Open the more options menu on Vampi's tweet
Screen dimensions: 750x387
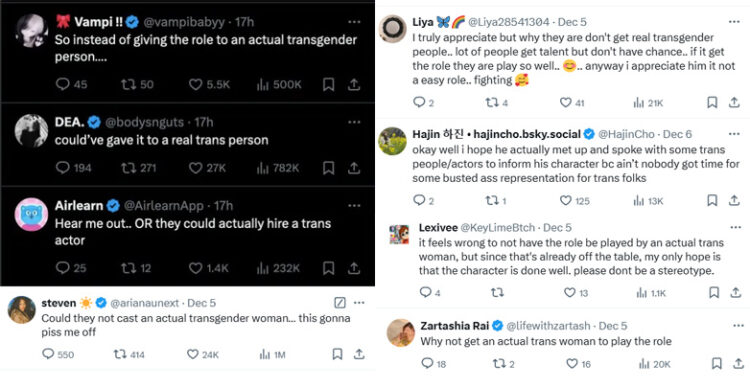click(x=354, y=22)
